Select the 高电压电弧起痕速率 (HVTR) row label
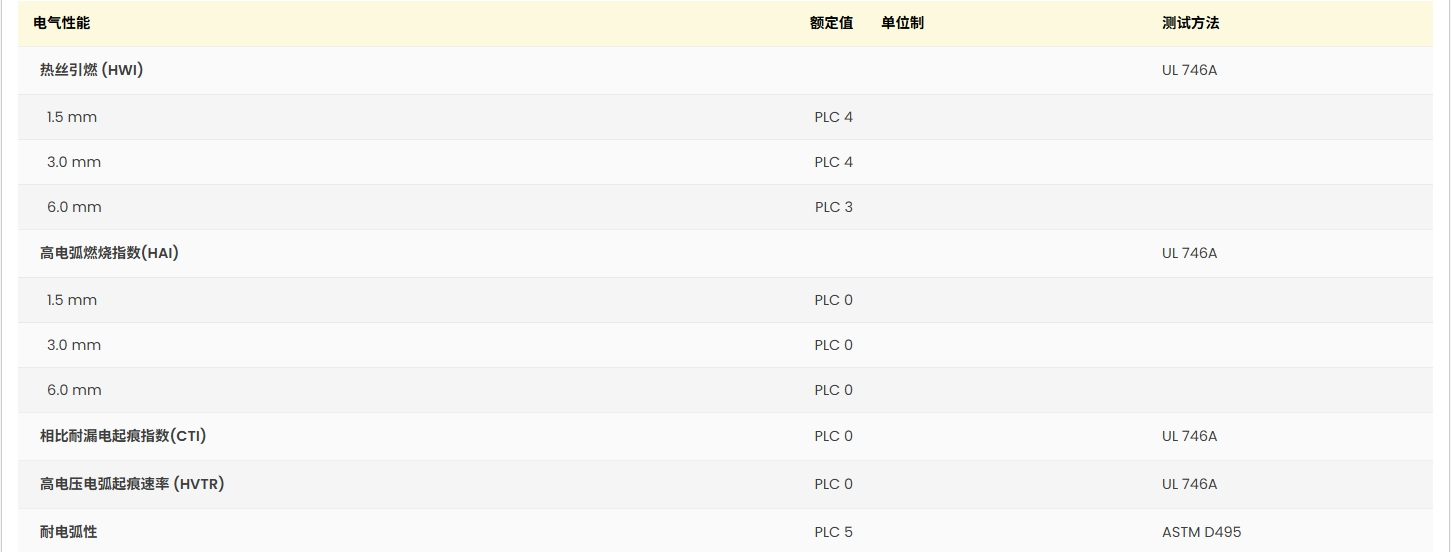Image resolution: width=1451 pixels, height=552 pixels. (x=132, y=484)
